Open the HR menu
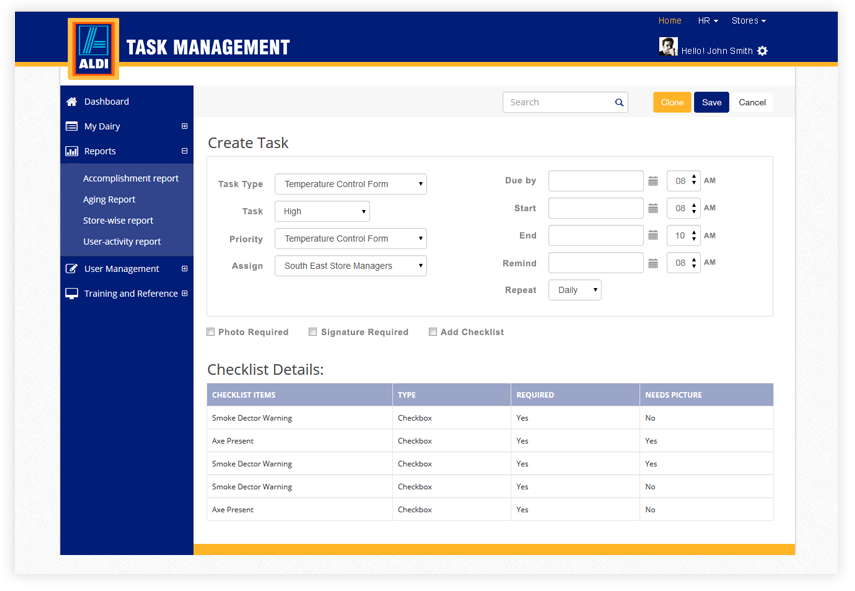Image resolution: width=855 pixels, height=591 pixels. (x=707, y=21)
